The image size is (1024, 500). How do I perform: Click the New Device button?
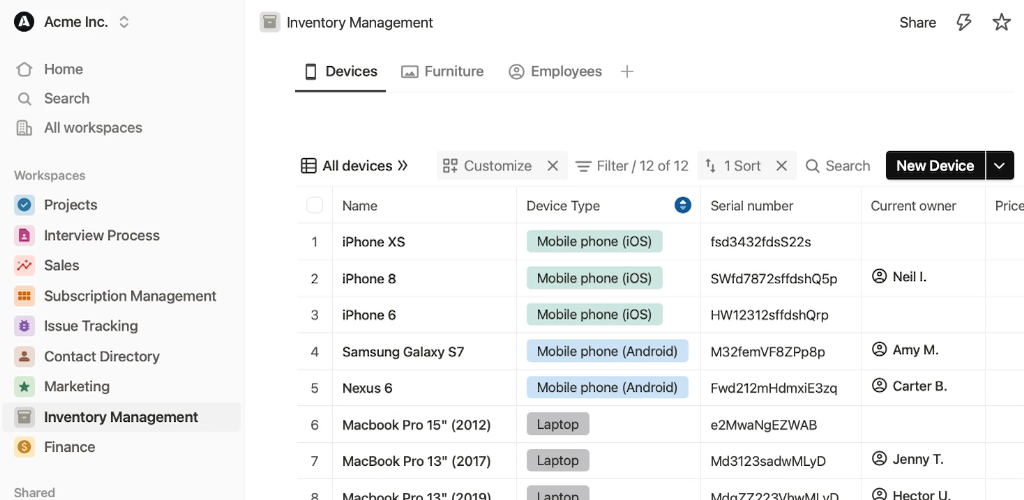pos(935,166)
